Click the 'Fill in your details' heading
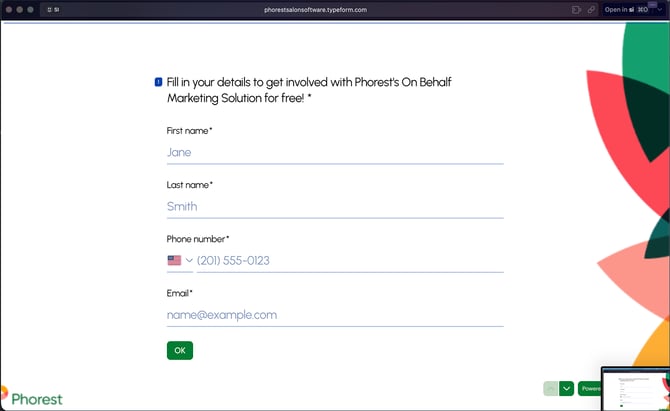This screenshot has width=670, height=411. click(x=309, y=90)
